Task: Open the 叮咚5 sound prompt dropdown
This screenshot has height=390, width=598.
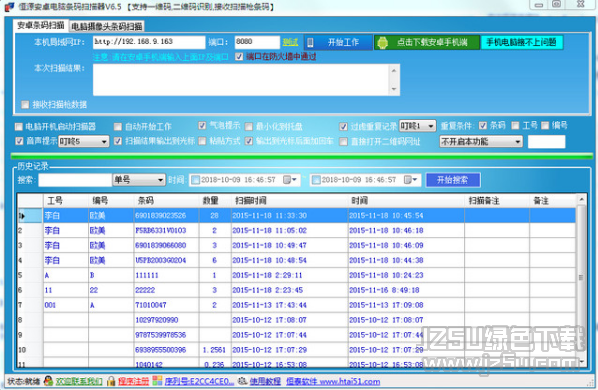Action: point(84,141)
